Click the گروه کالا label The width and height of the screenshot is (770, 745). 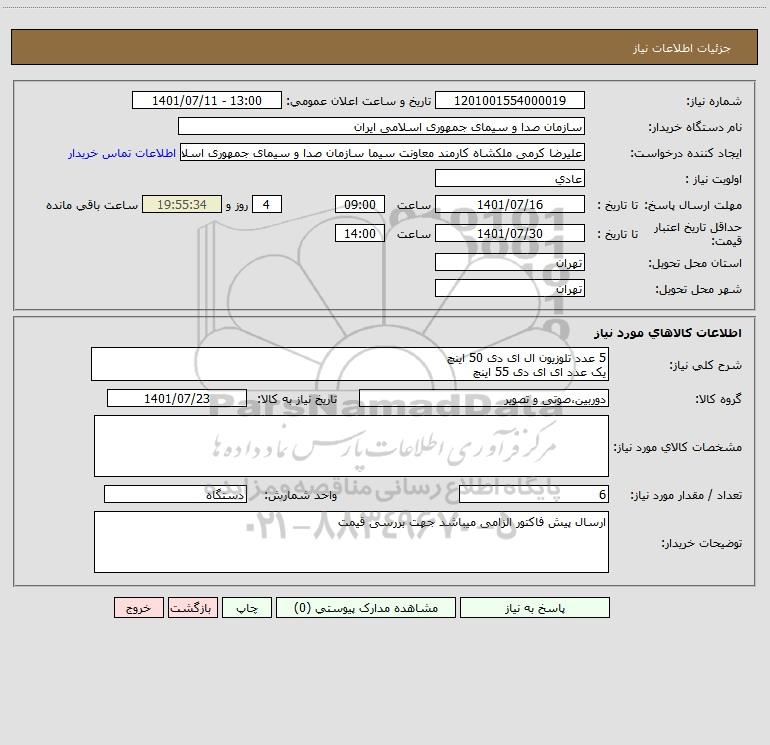[x=719, y=400]
